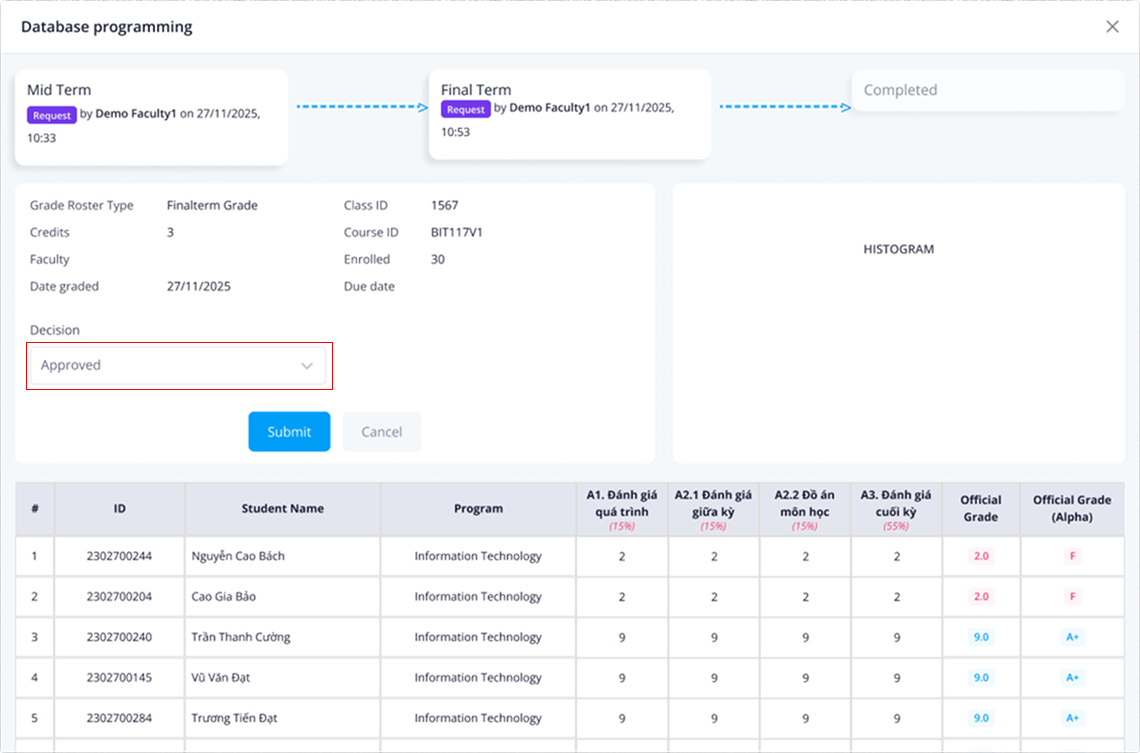This screenshot has width=1140, height=753.
Task: Click the chevron arrow in Decision field
Action: [x=307, y=366]
